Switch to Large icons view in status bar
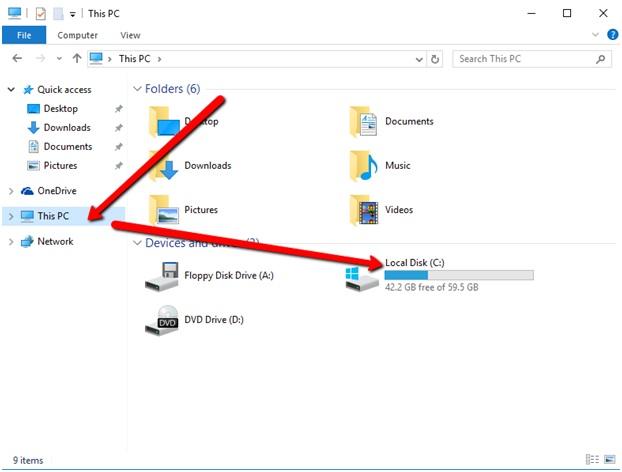 tap(609, 459)
